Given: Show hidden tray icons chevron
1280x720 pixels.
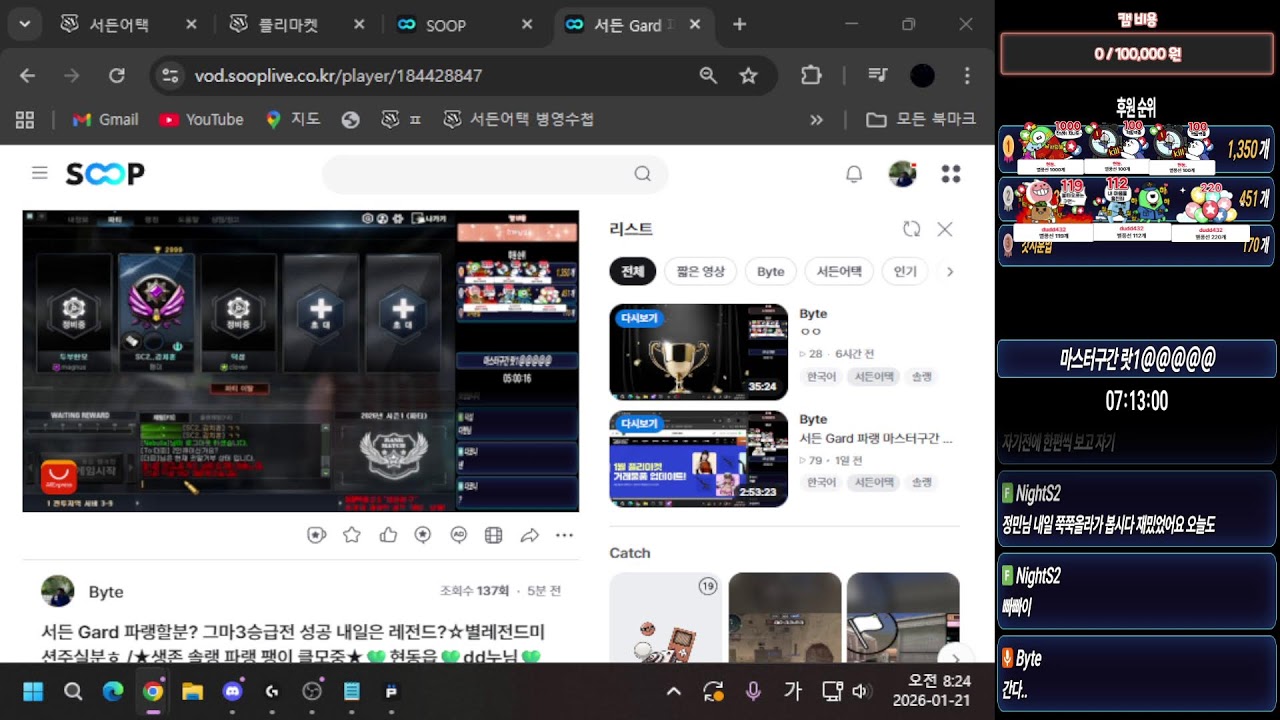Looking at the screenshot, I should [x=674, y=691].
